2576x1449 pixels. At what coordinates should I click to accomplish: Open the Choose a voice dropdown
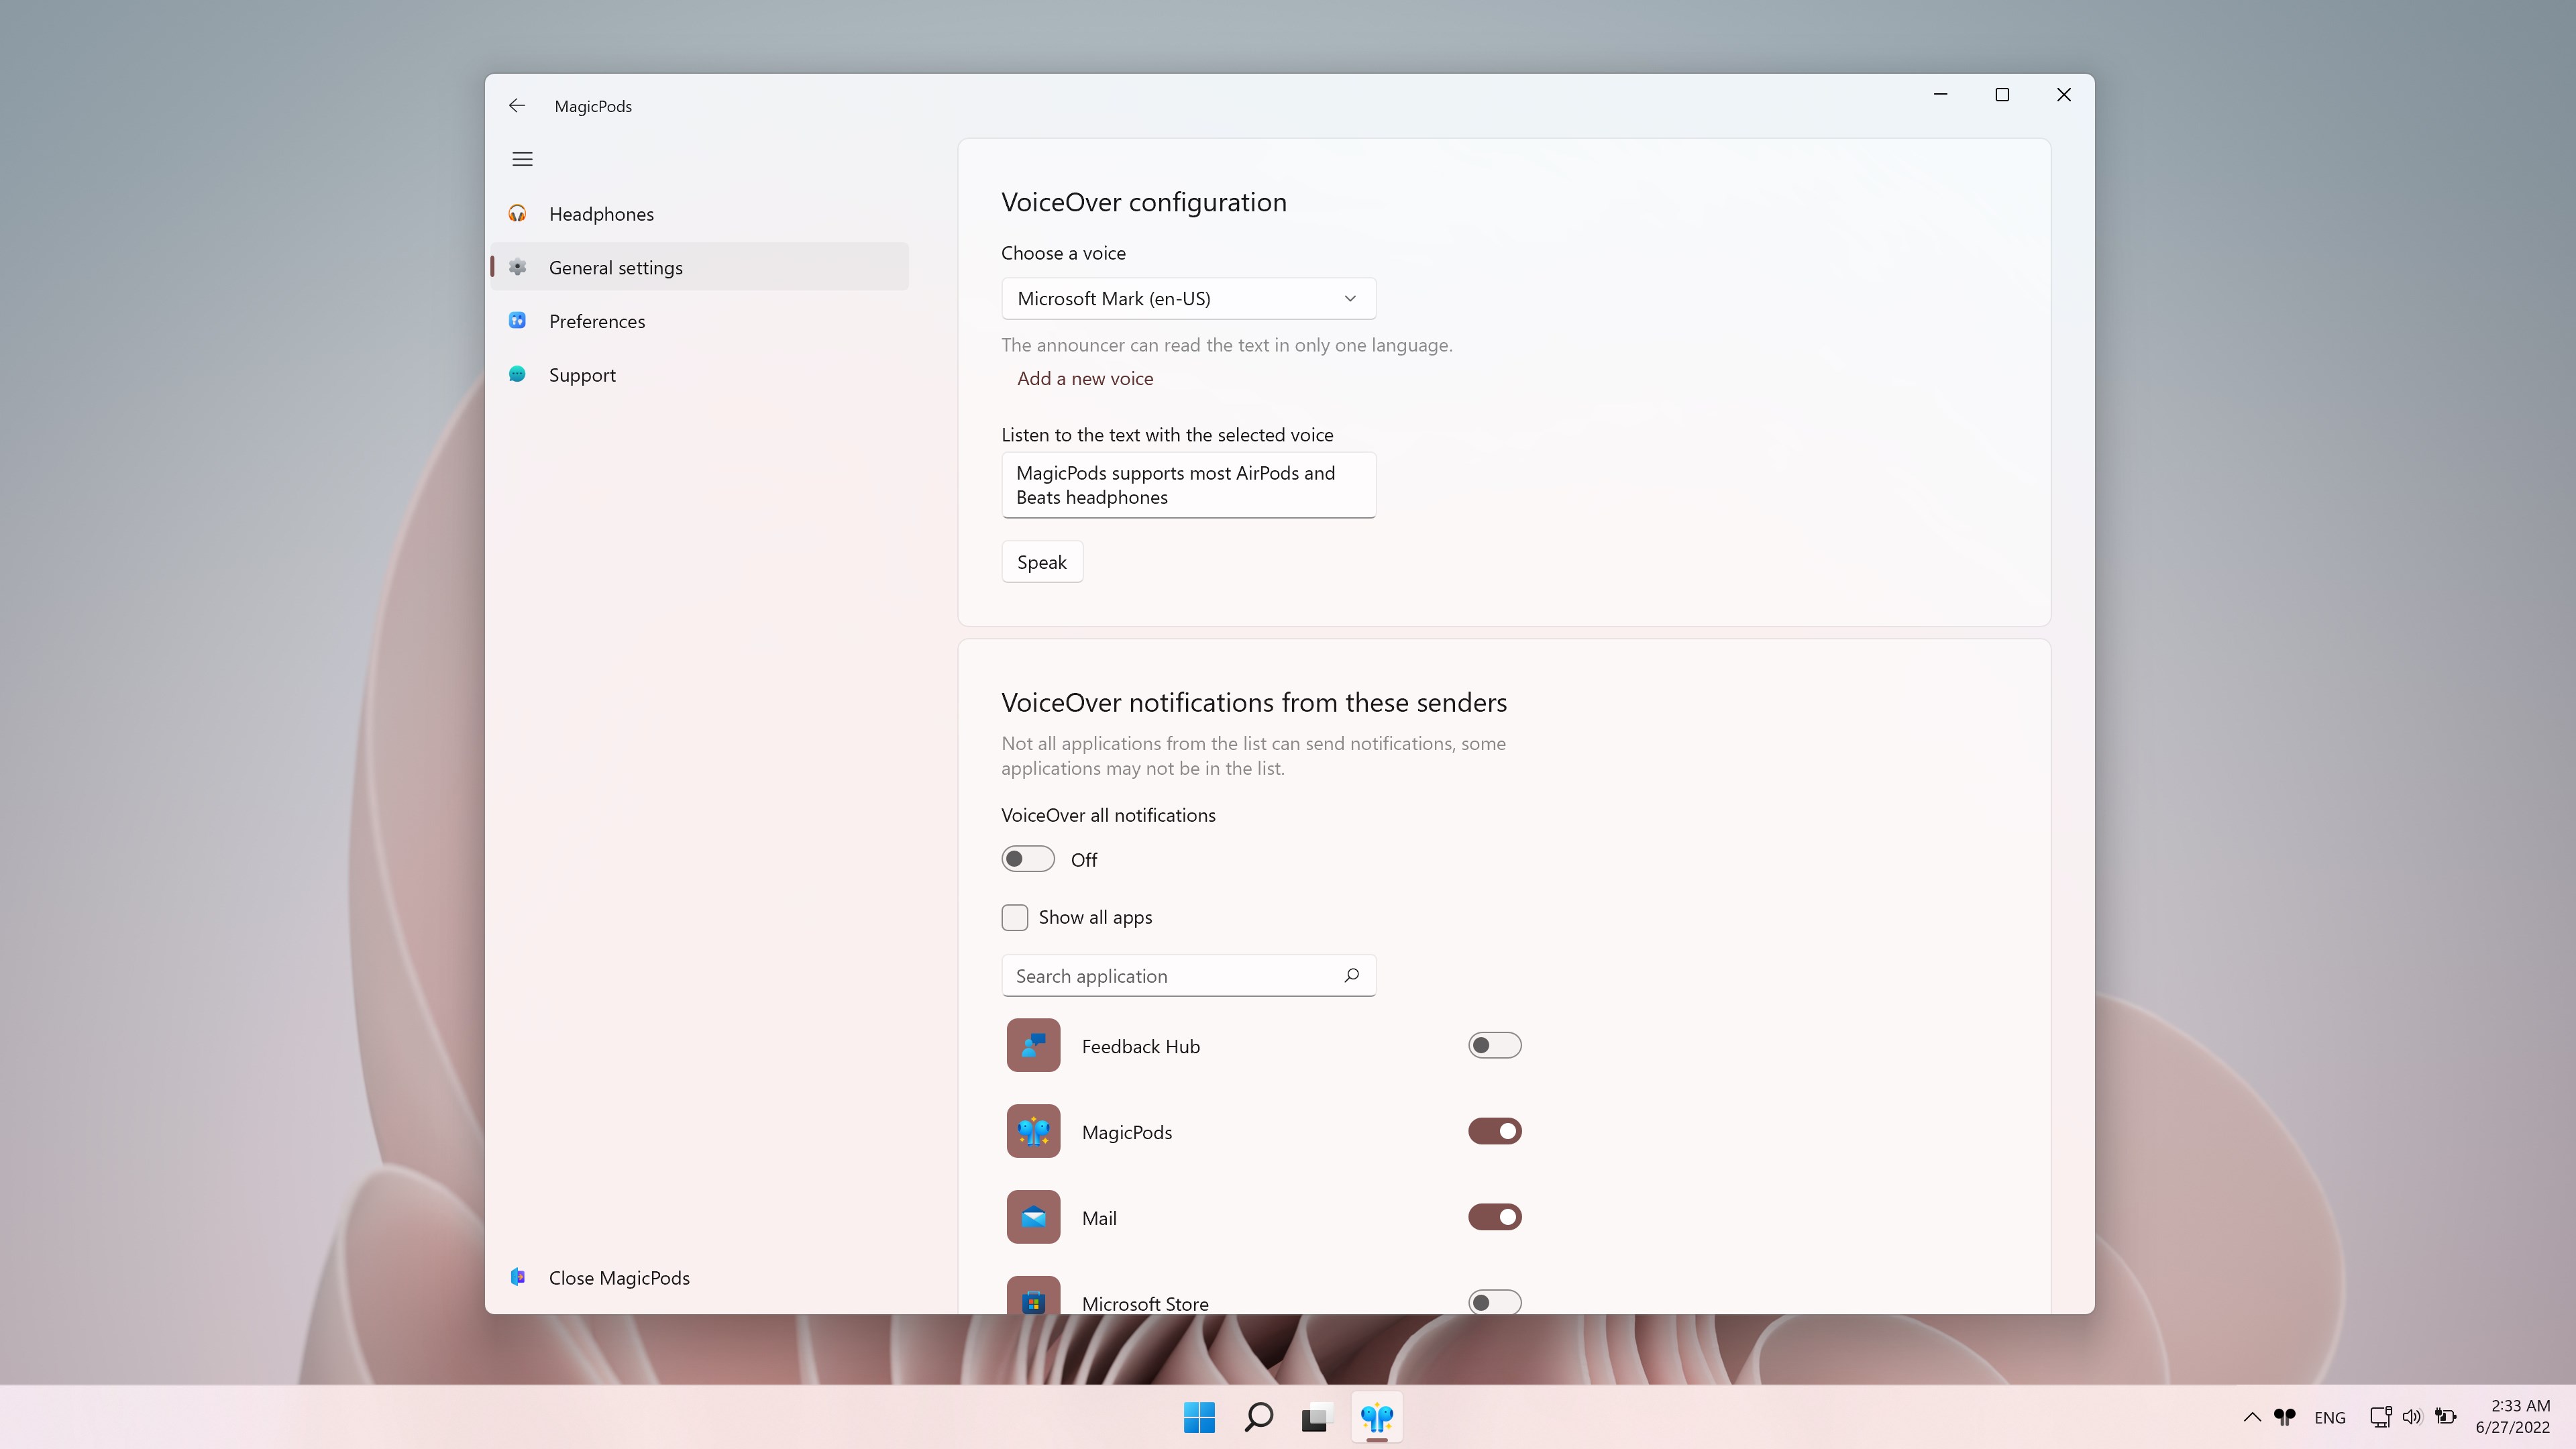[x=1188, y=298]
